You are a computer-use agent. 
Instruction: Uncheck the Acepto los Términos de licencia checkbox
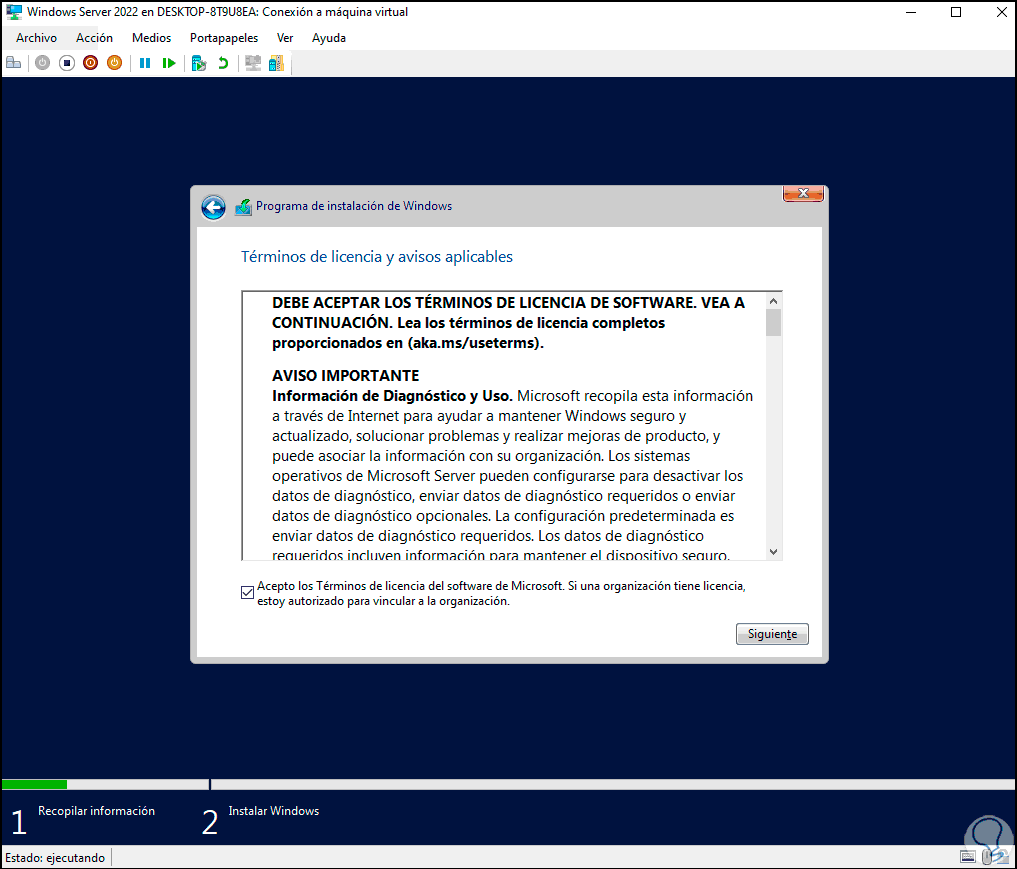[x=247, y=592]
